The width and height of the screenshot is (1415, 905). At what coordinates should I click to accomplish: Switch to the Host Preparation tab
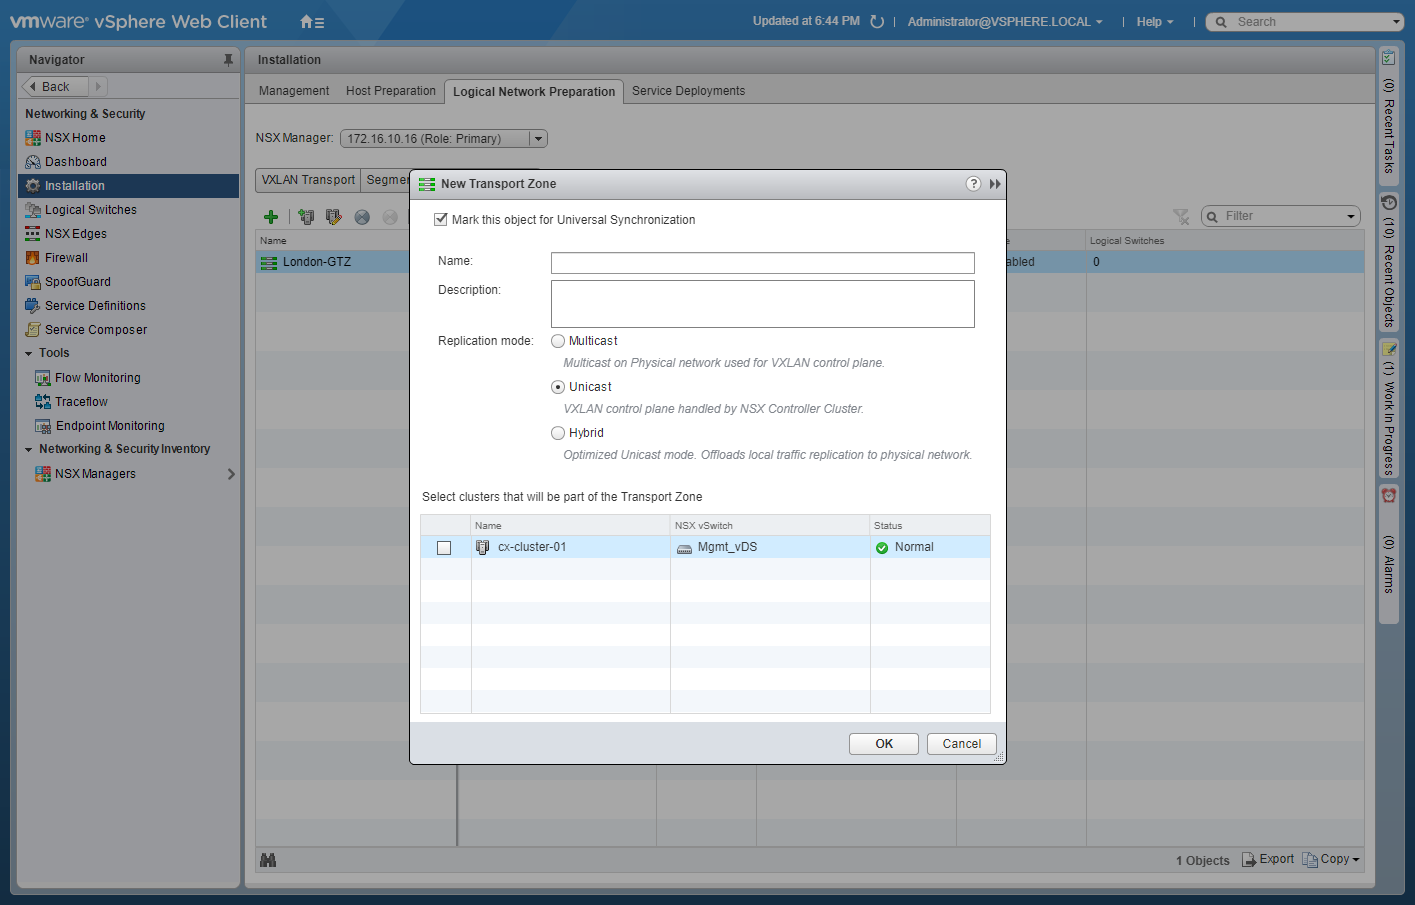(390, 91)
